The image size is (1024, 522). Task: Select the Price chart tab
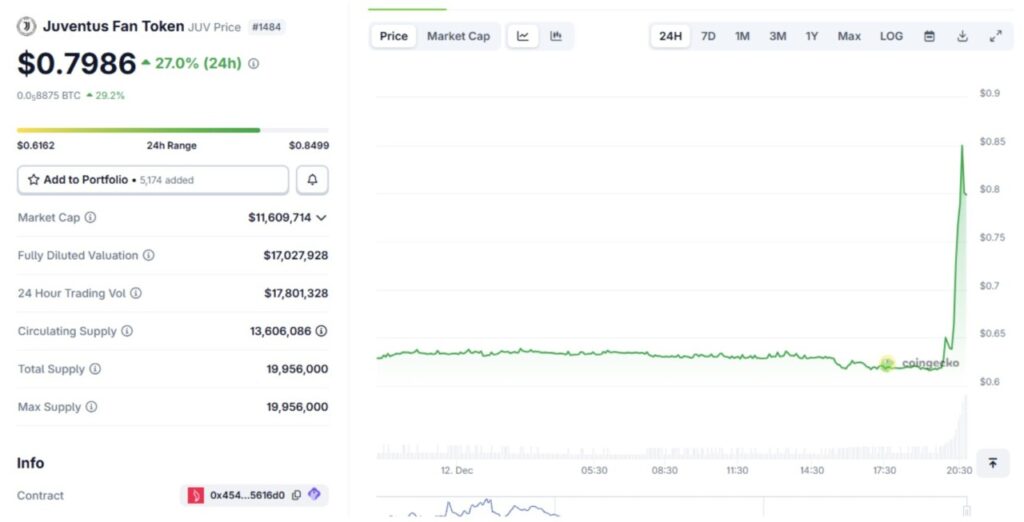pos(393,36)
